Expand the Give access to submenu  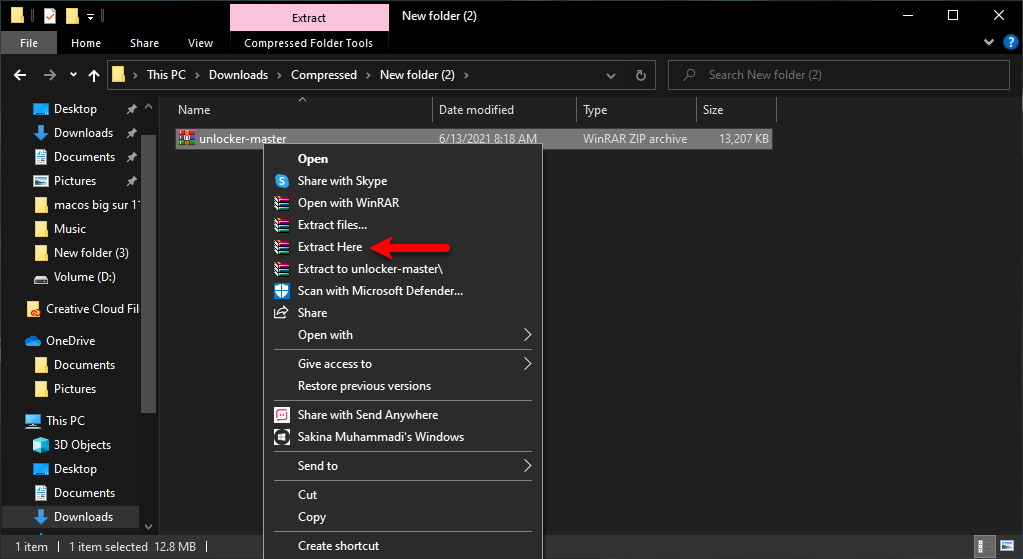point(527,363)
